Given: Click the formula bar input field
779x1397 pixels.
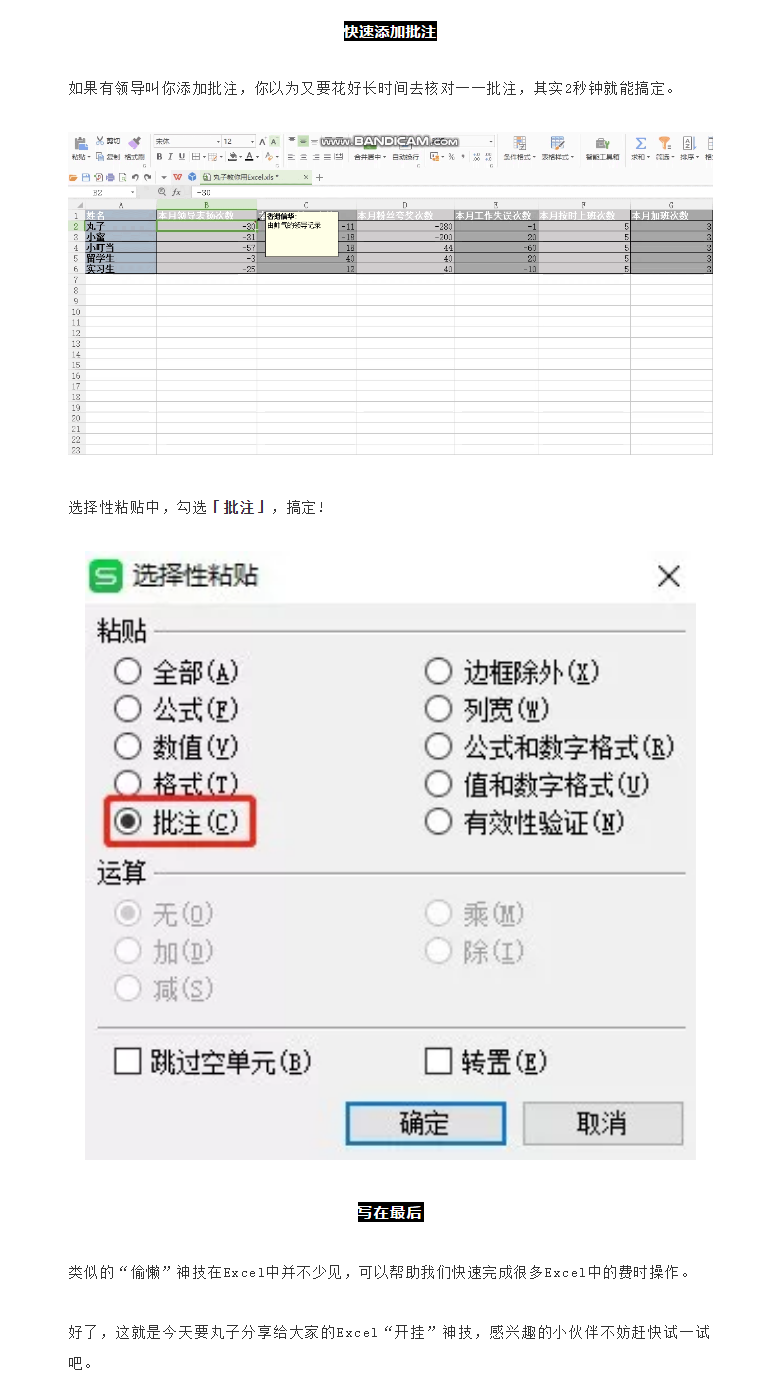Looking at the screenshot, I should [x=452, y=192].
